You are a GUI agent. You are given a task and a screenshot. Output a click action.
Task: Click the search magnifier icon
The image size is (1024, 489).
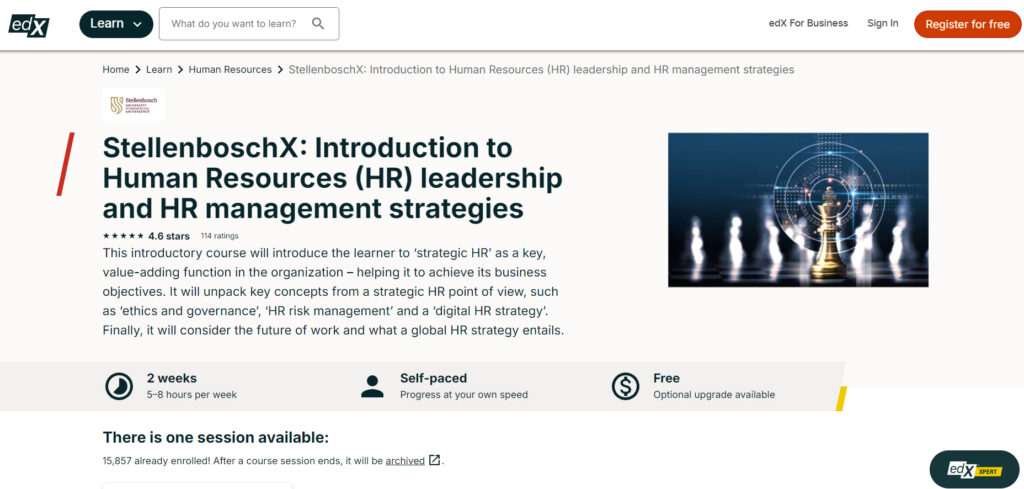click(318, 24)
